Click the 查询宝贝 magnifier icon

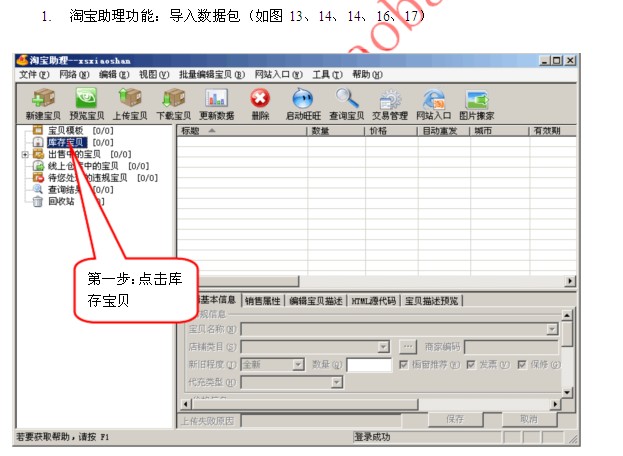pos(347,99)
